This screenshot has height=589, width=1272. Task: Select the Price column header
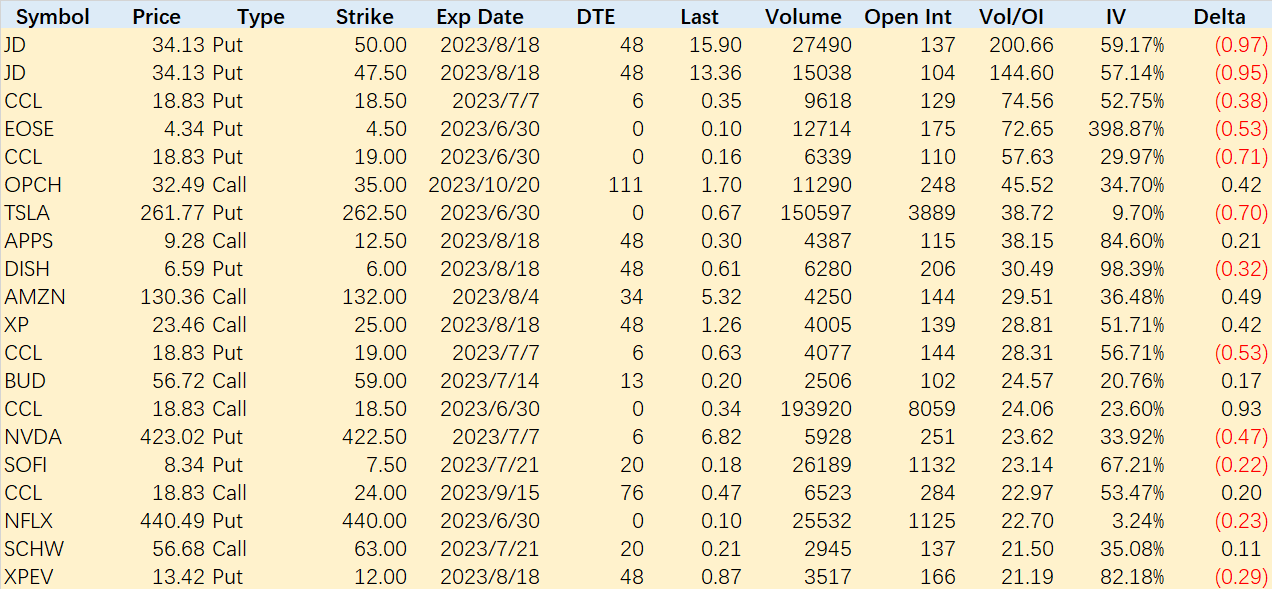pos(156,17)
